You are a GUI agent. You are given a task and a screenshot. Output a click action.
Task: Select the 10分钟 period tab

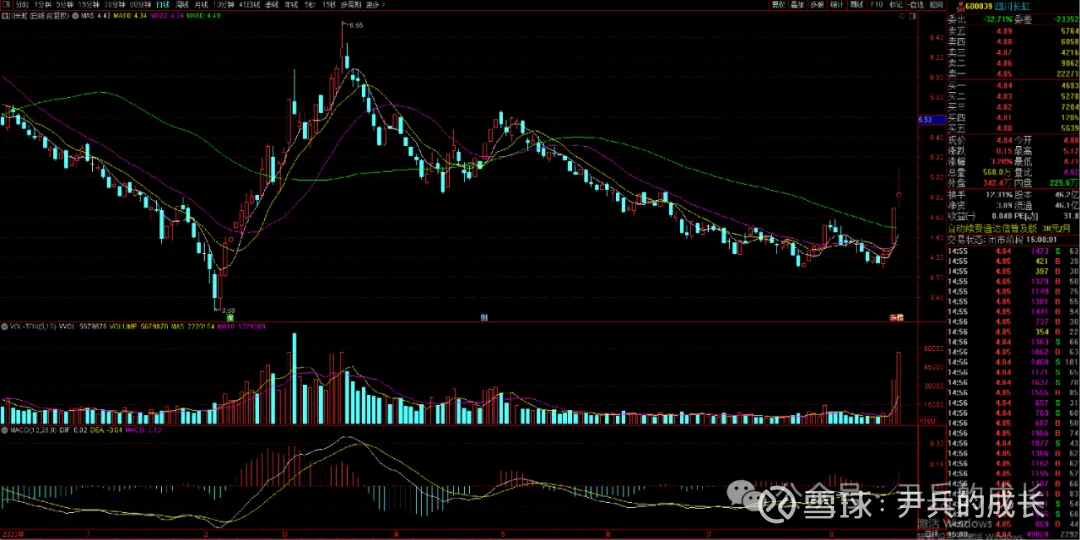coord(223,5)
